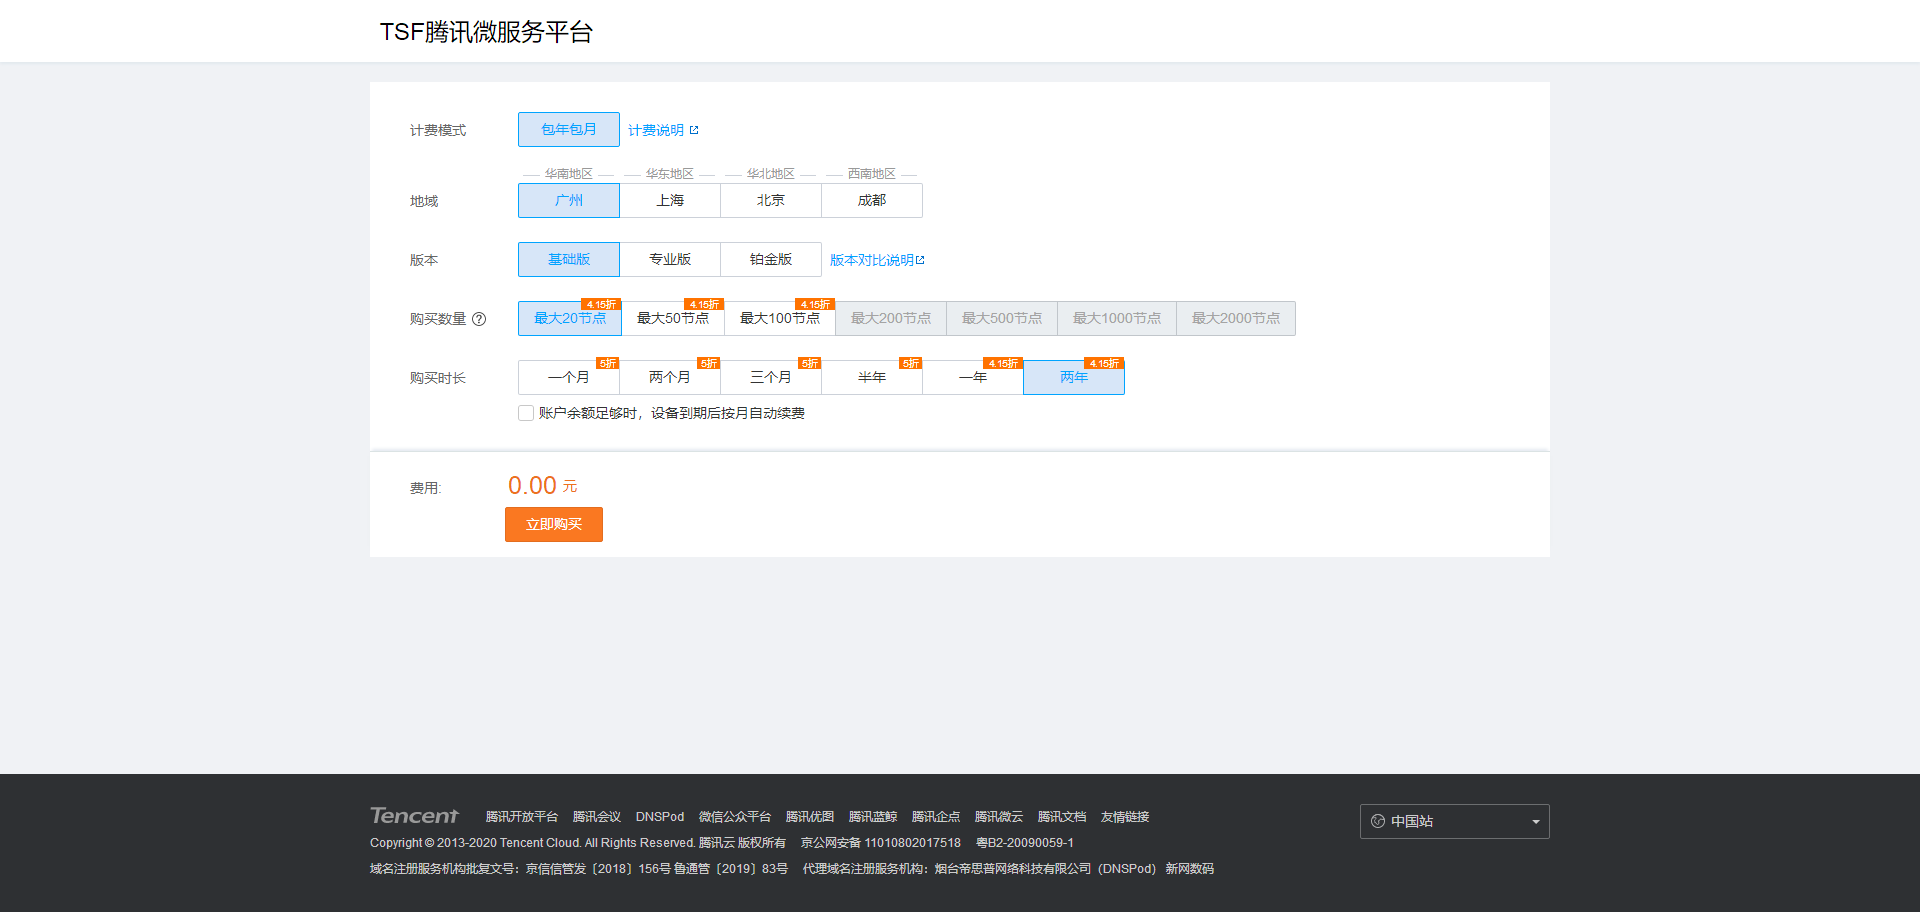Pick 铂金版 edition option
The width and height of the screenshot is (1920, 912).
pos(770,260)
